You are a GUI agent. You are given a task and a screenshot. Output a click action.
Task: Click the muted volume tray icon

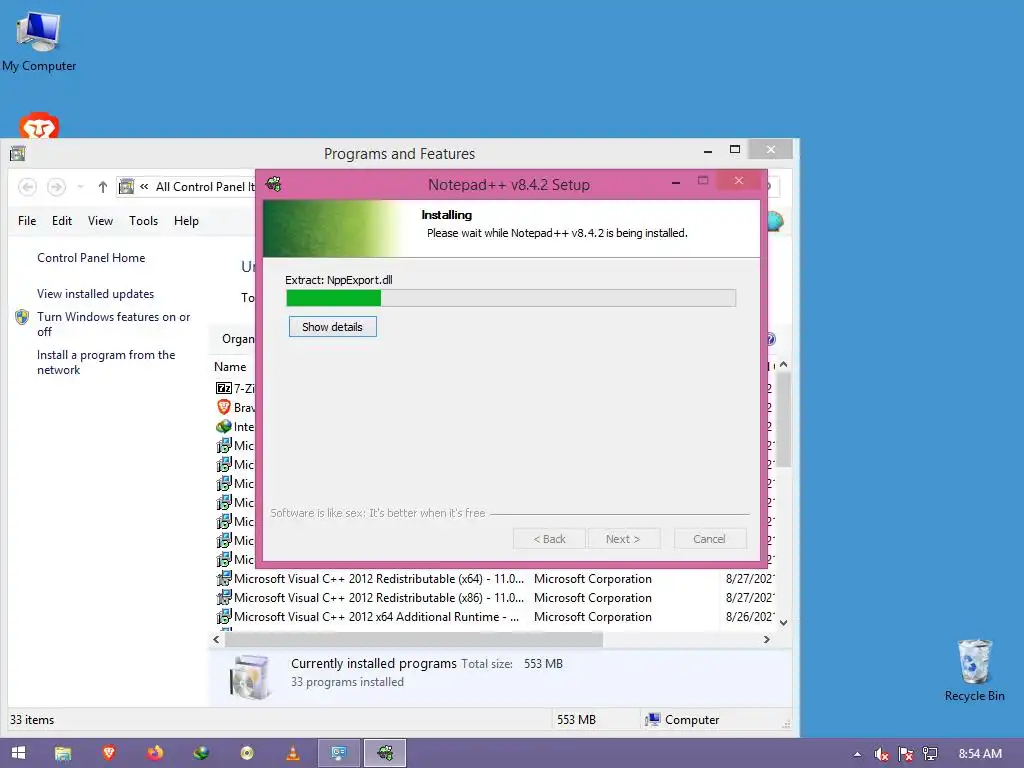pyautogui.click(x=882, y=754)
